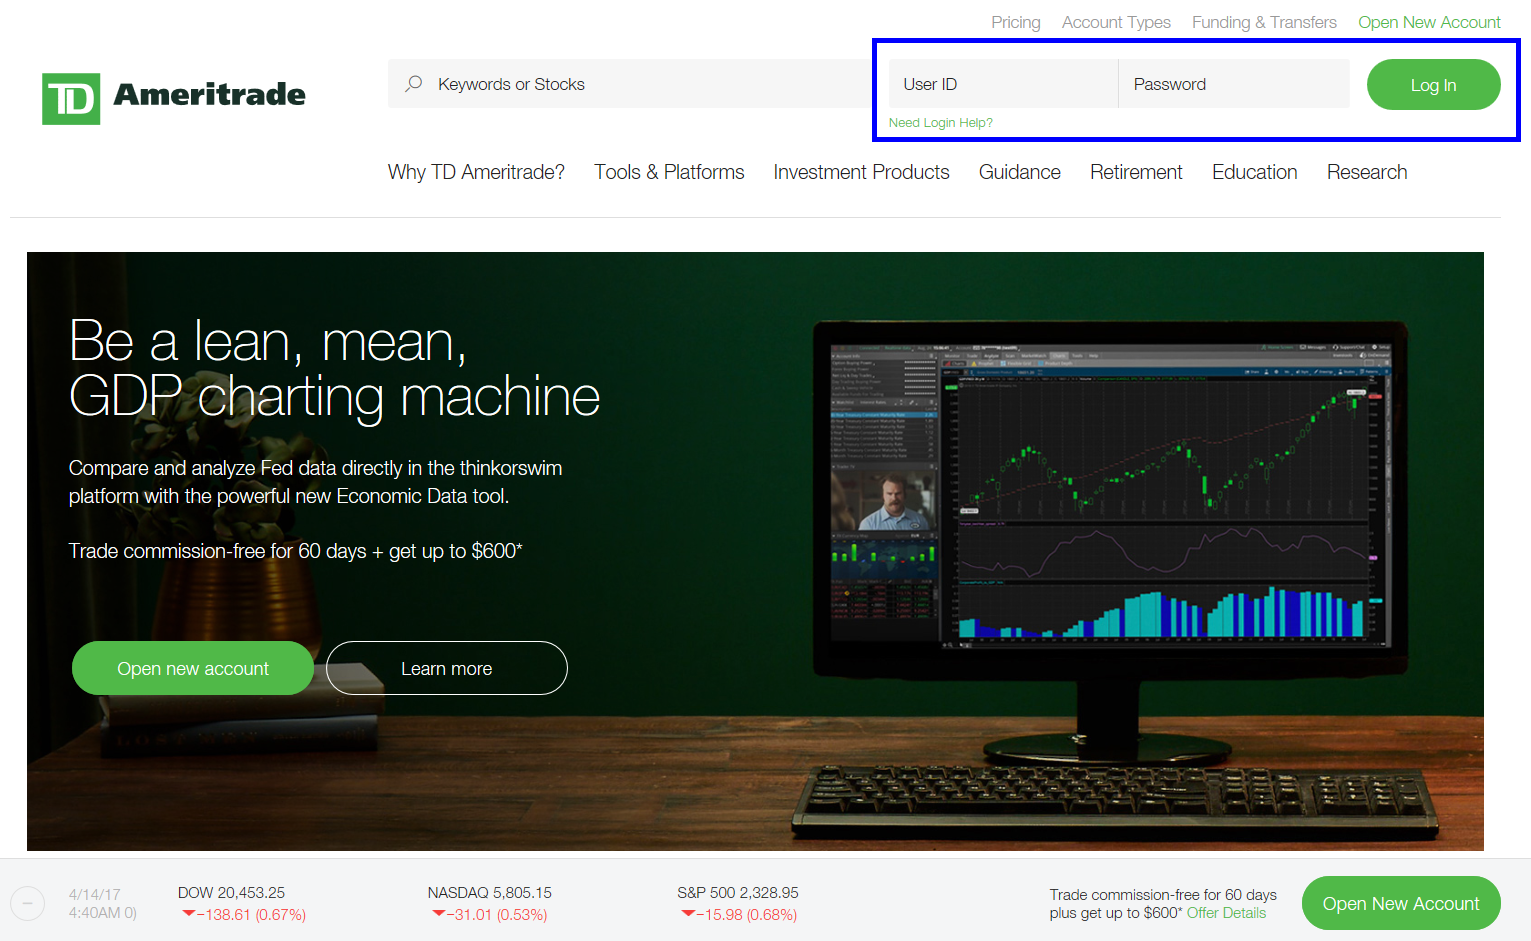Collapse the market ticker bar

click(x=28, y=903)
